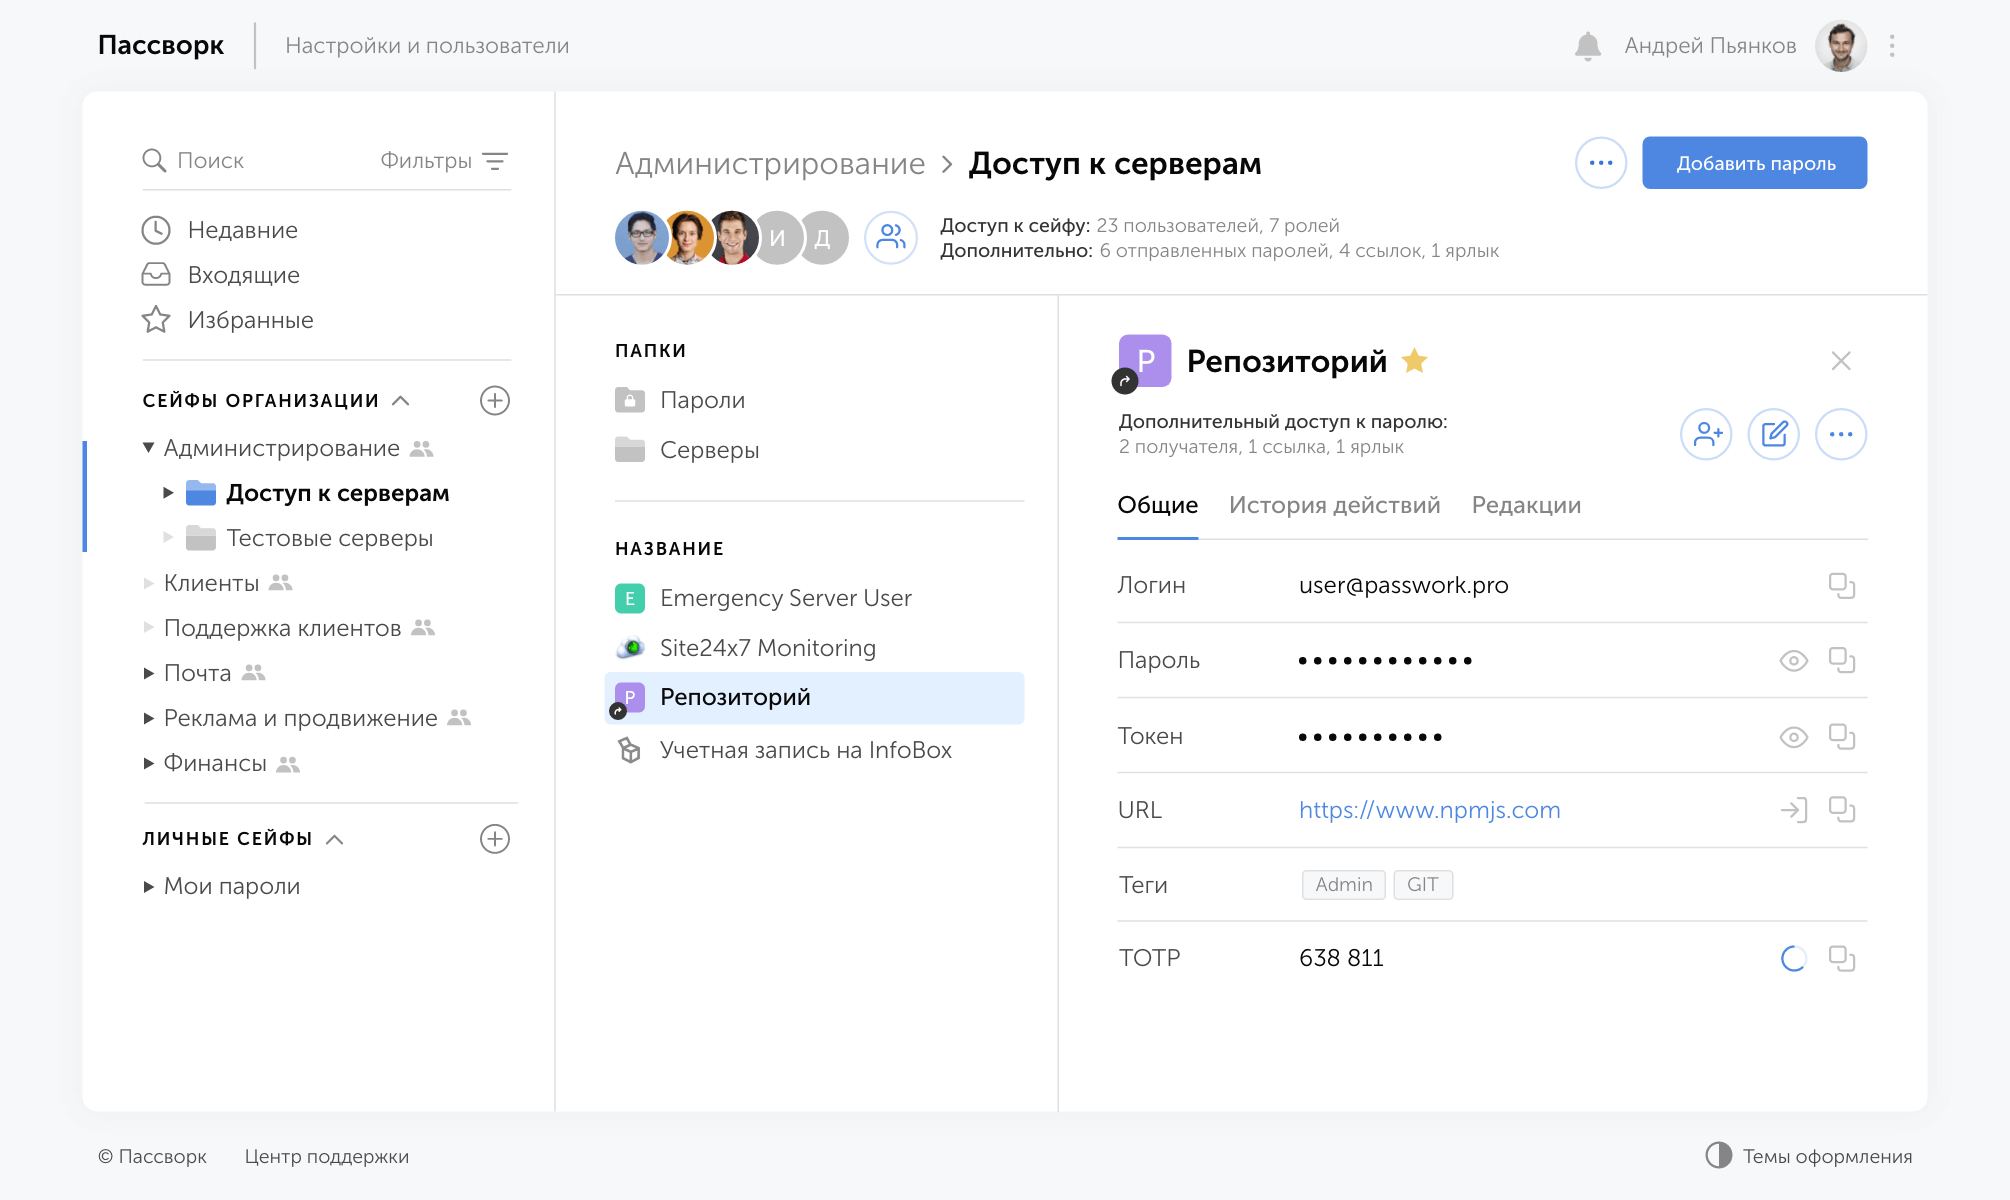The width and height of the screenshot is (2010, 1200).
Task: Open vault users group icon
Action: click(890, 237)
